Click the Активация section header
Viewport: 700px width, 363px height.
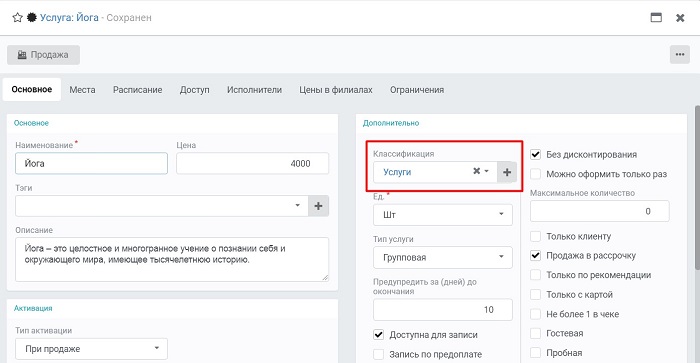point(33,308)
